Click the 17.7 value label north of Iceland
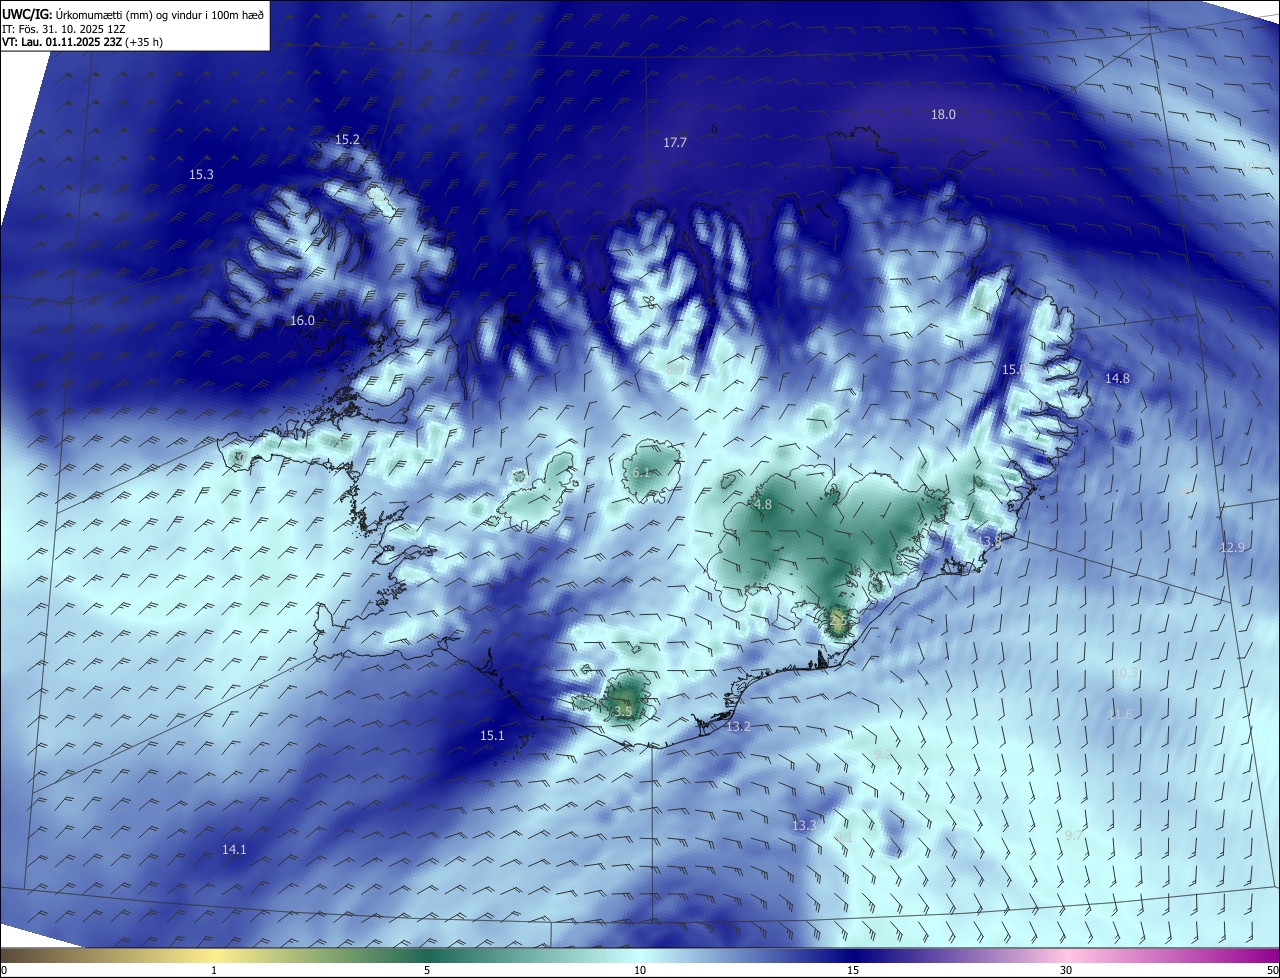1280x978 pixels. pos(675,143)
